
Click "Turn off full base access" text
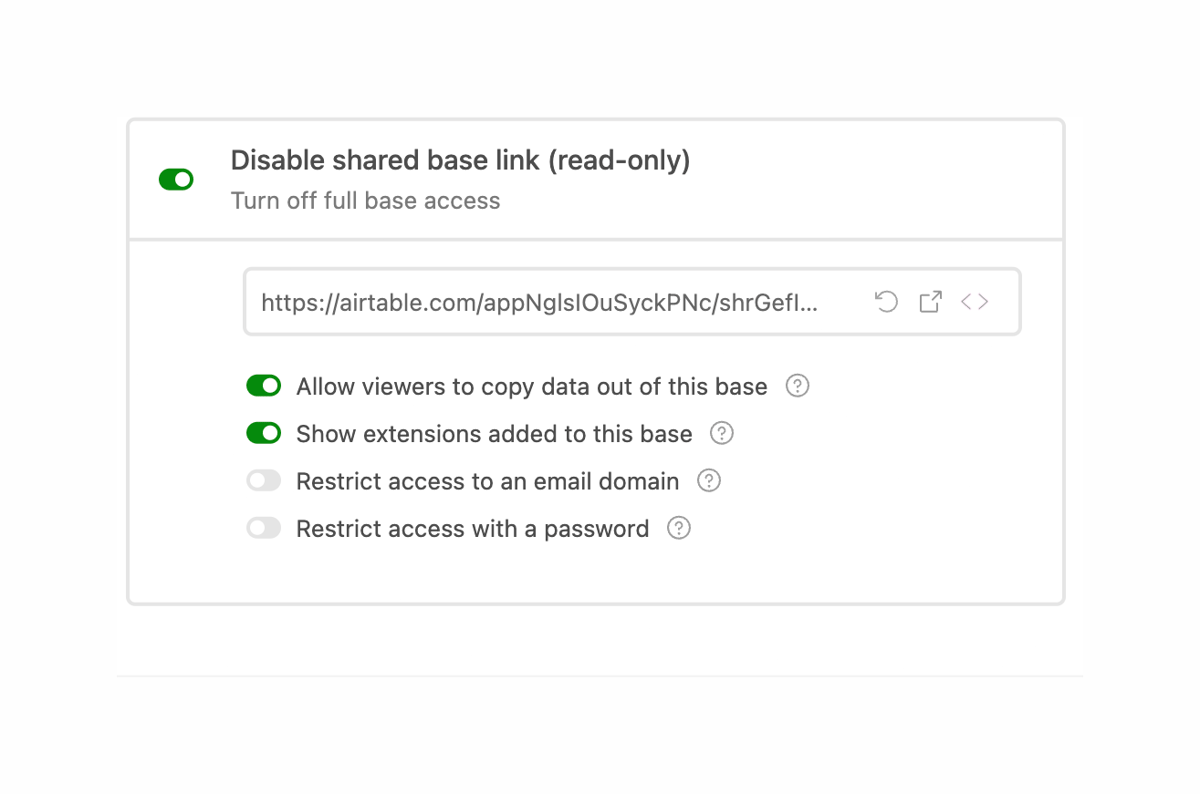(x=365, y=201)
